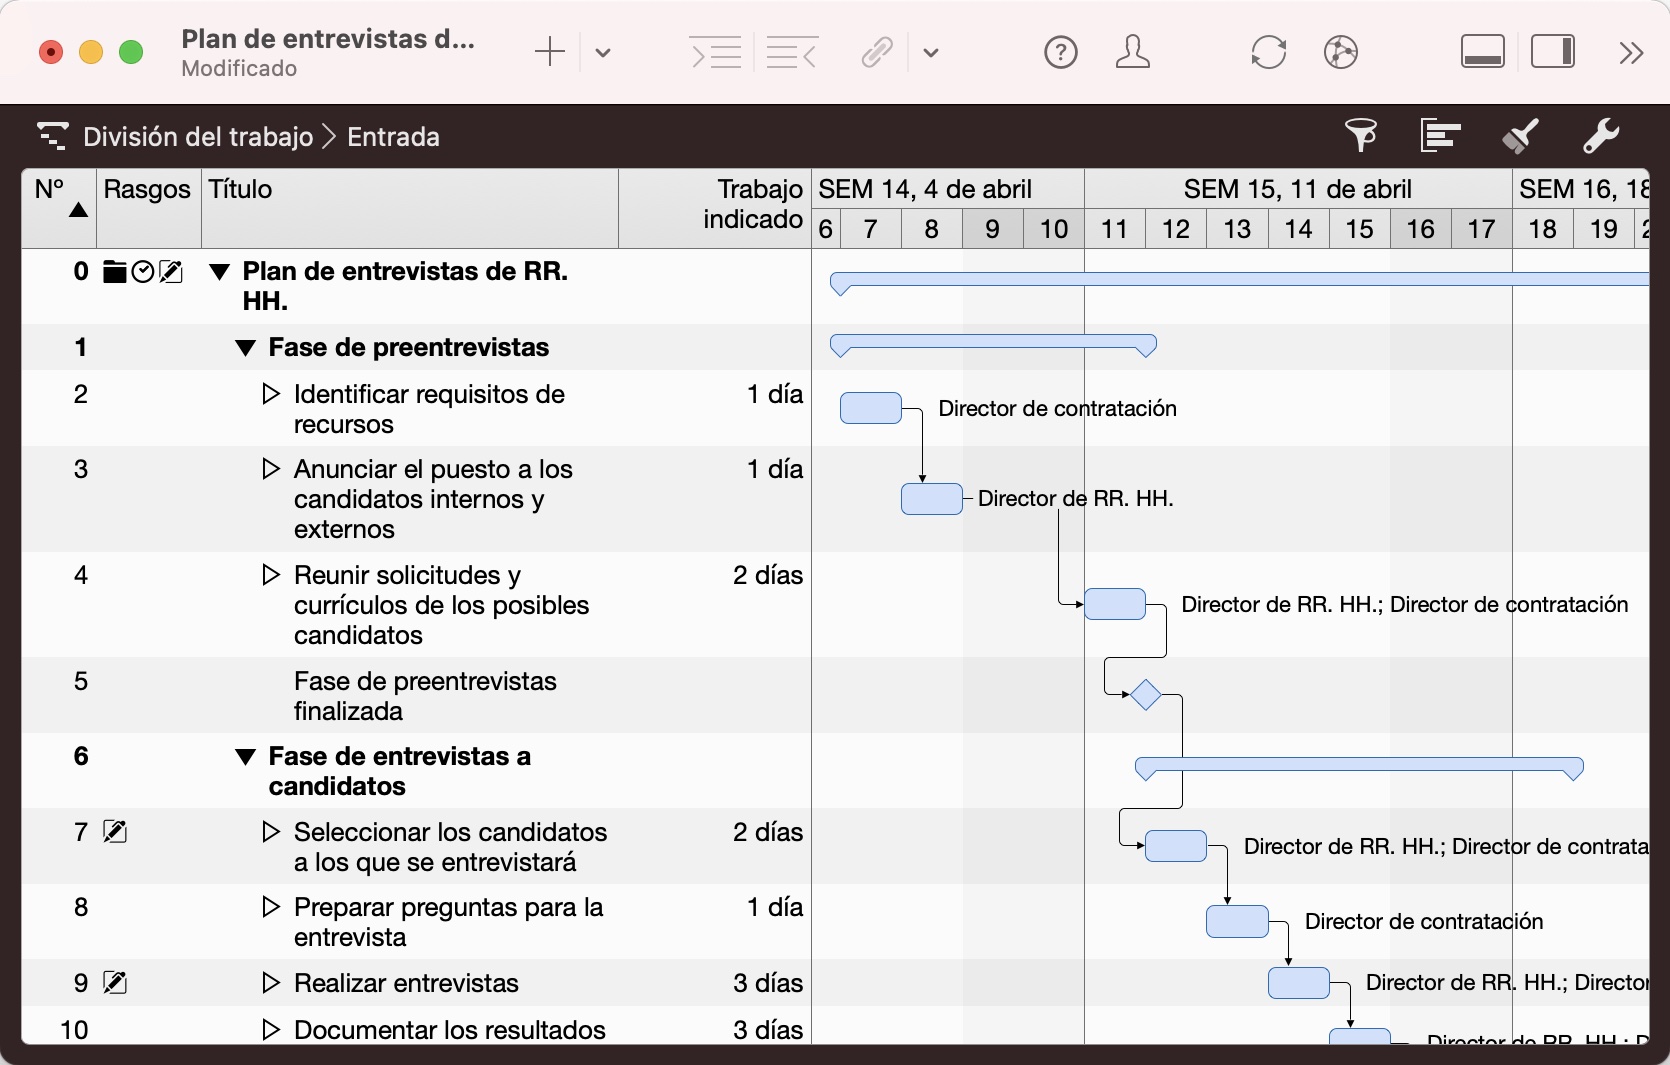Screen dimensions: 1670x1065
Task: Click the indent task icon
Action: pyautogui.click(x=716, y=52)
